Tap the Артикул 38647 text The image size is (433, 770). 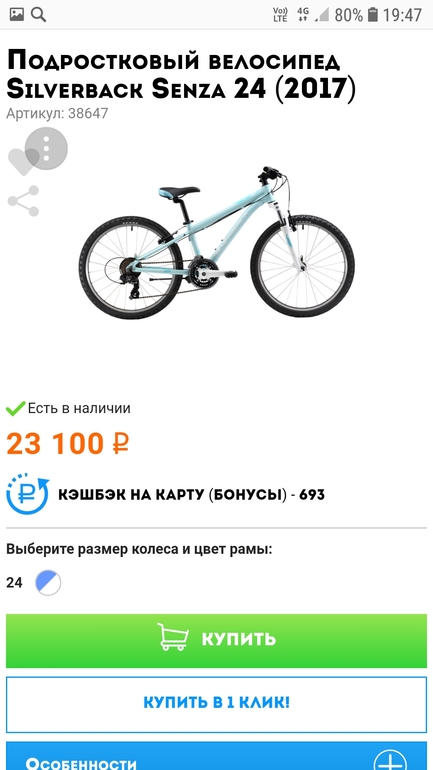point(57,113)
